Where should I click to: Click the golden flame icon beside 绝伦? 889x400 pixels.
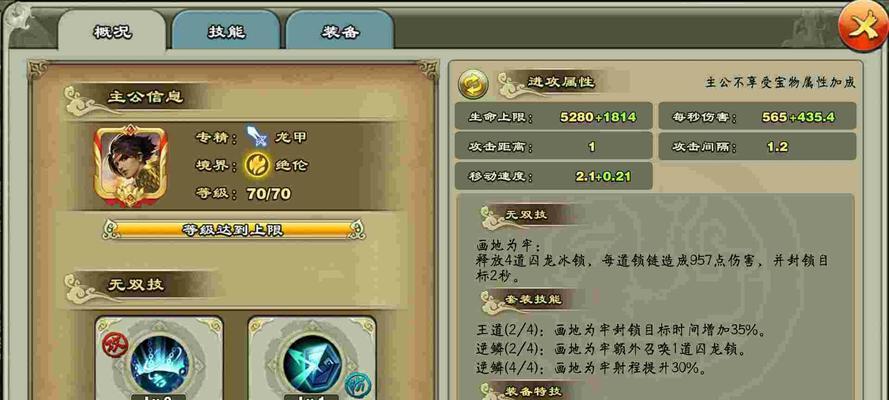256,165
